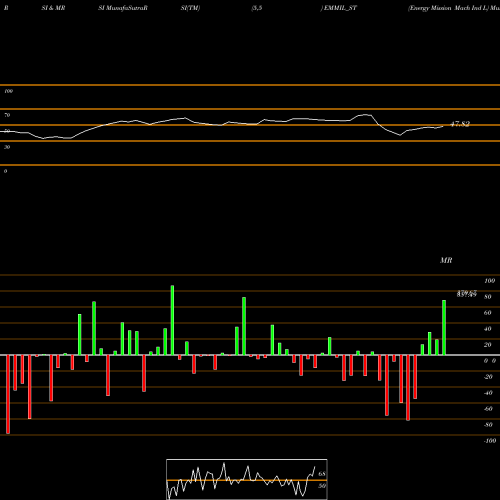Viewport: 500px width, 500px height.
Task: Click the MR axis label '-60'
Action: tap(488, 409)
